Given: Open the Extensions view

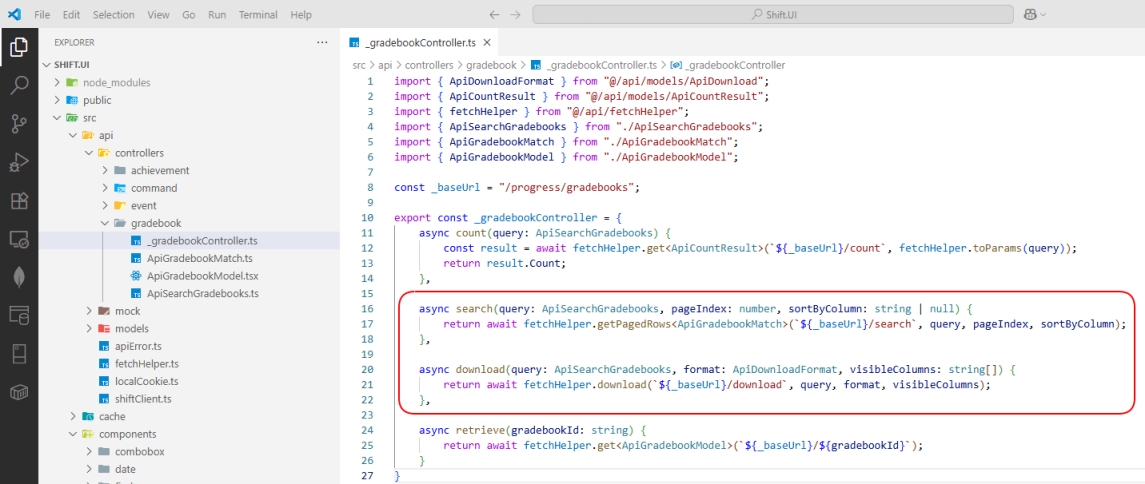Looking at the screenshot, I should pyautogui.click(x=19, y=201).
